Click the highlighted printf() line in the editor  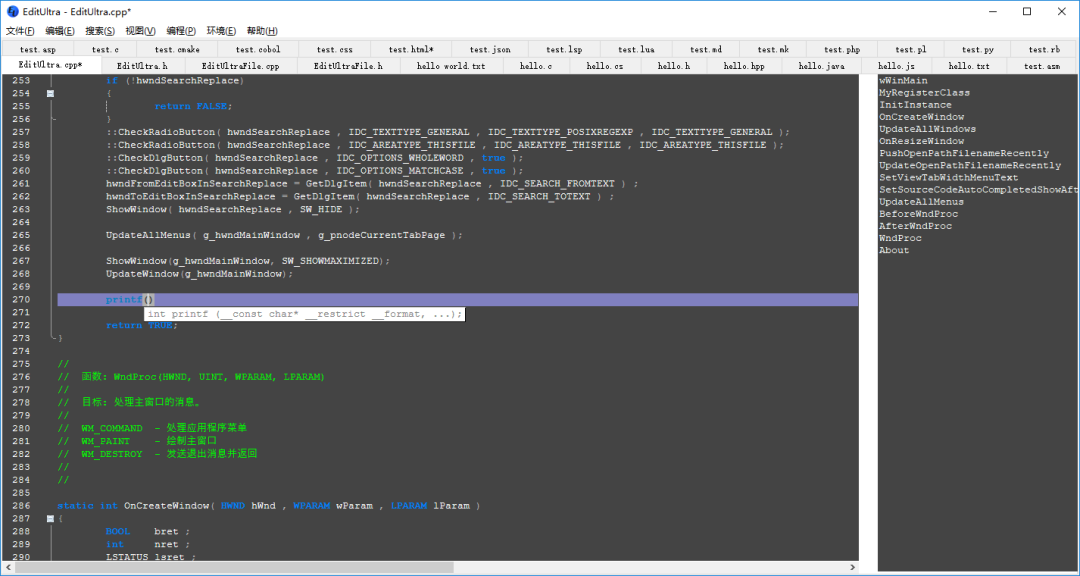click(x=457, y=300)
